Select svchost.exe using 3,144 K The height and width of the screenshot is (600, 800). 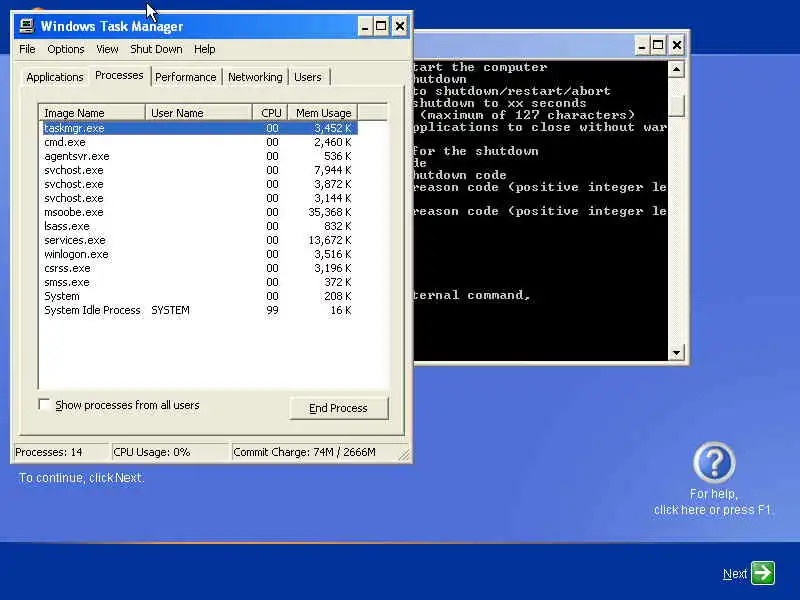pyautogui.click(x=199, y=198)
